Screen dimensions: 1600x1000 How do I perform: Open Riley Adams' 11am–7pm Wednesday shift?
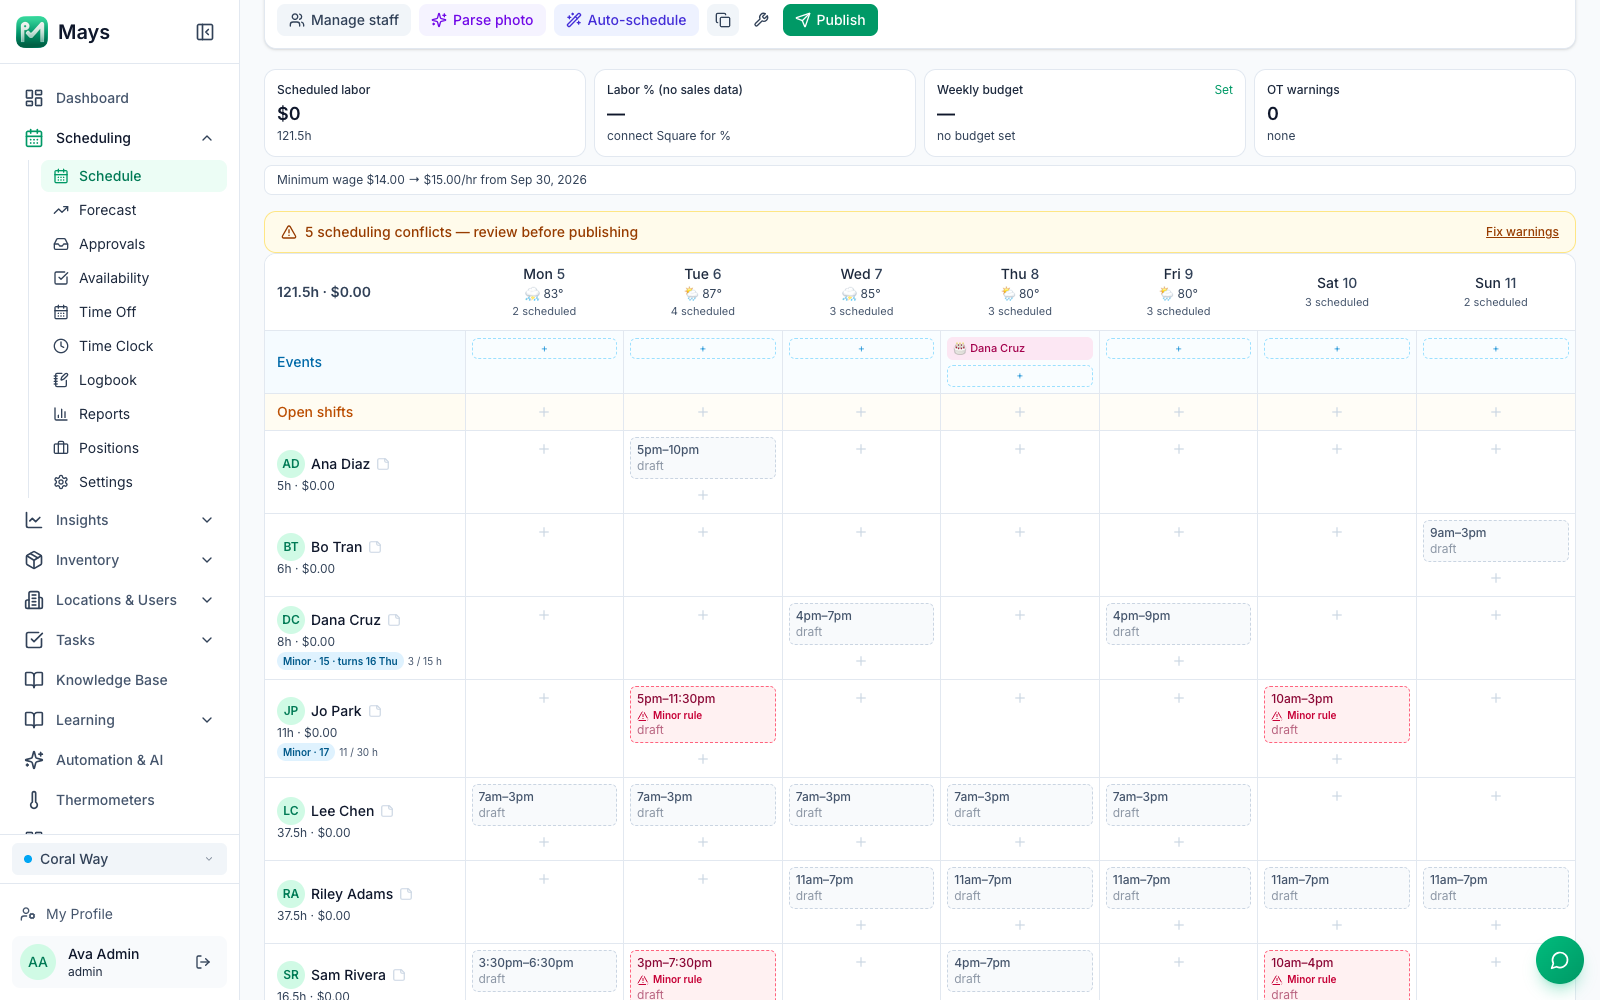[861, 888]
